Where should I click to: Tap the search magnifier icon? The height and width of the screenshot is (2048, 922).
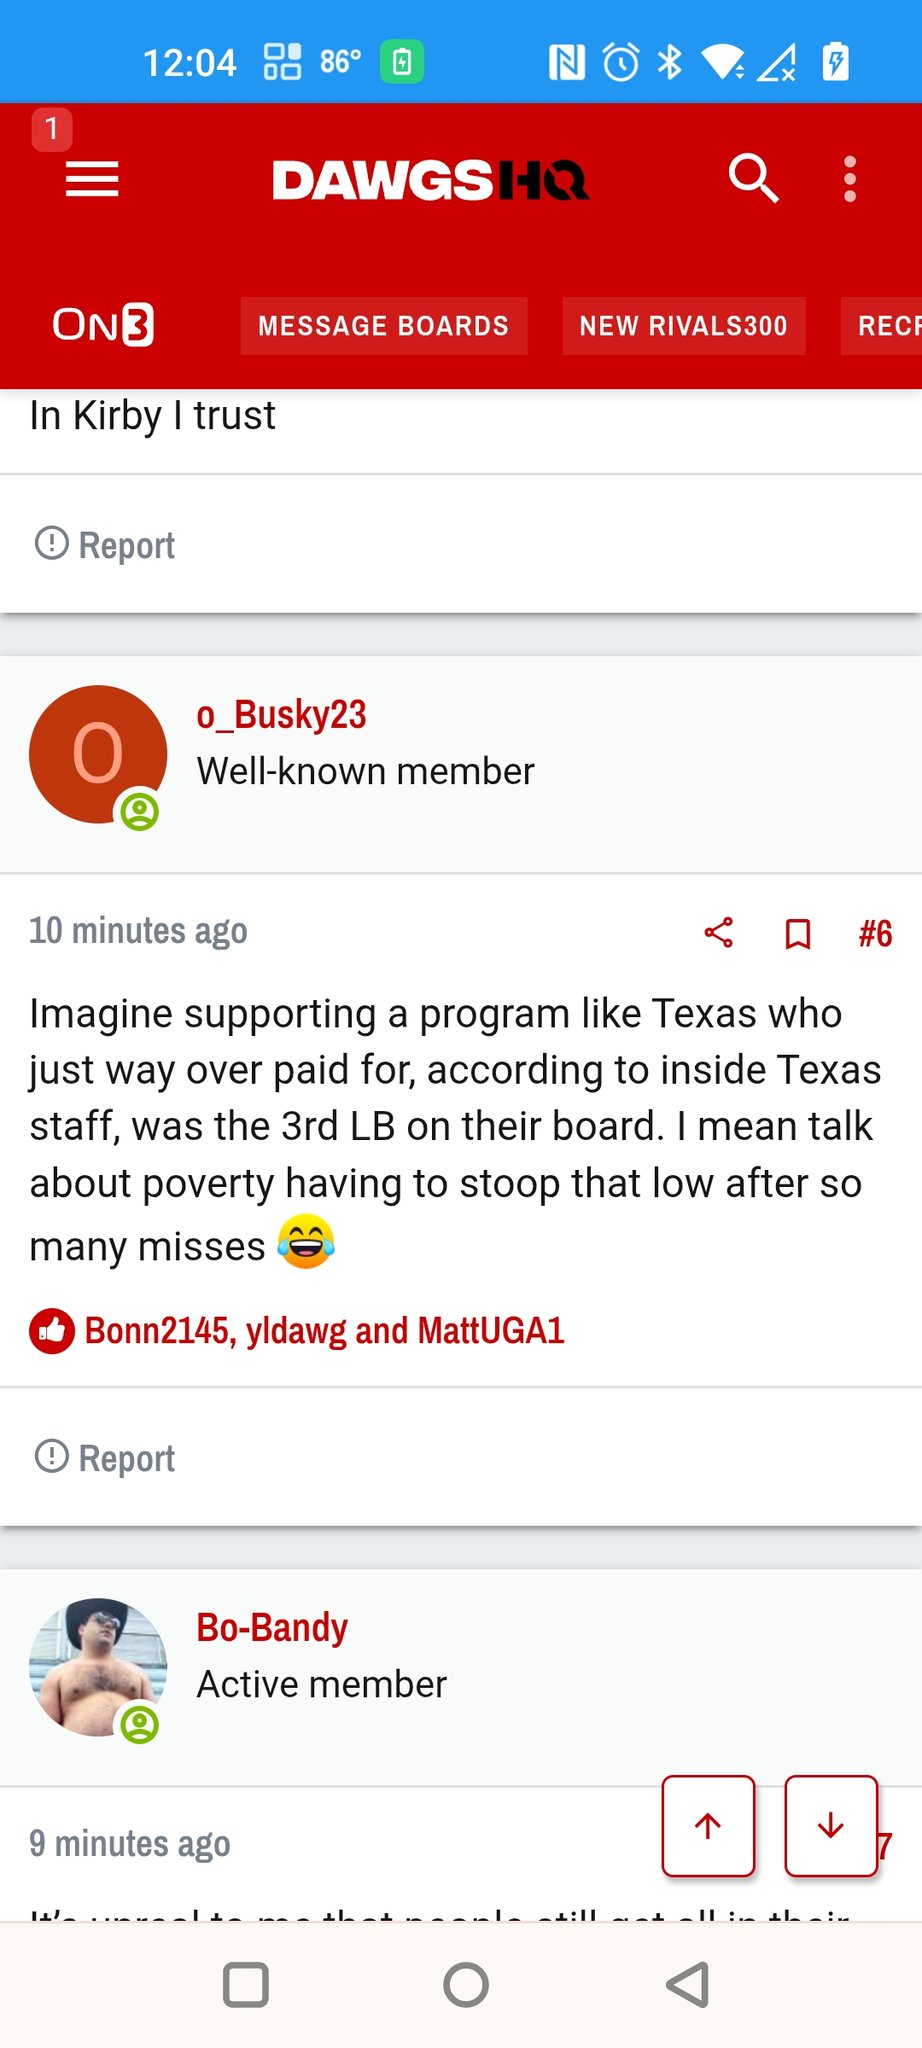[753, 179]
